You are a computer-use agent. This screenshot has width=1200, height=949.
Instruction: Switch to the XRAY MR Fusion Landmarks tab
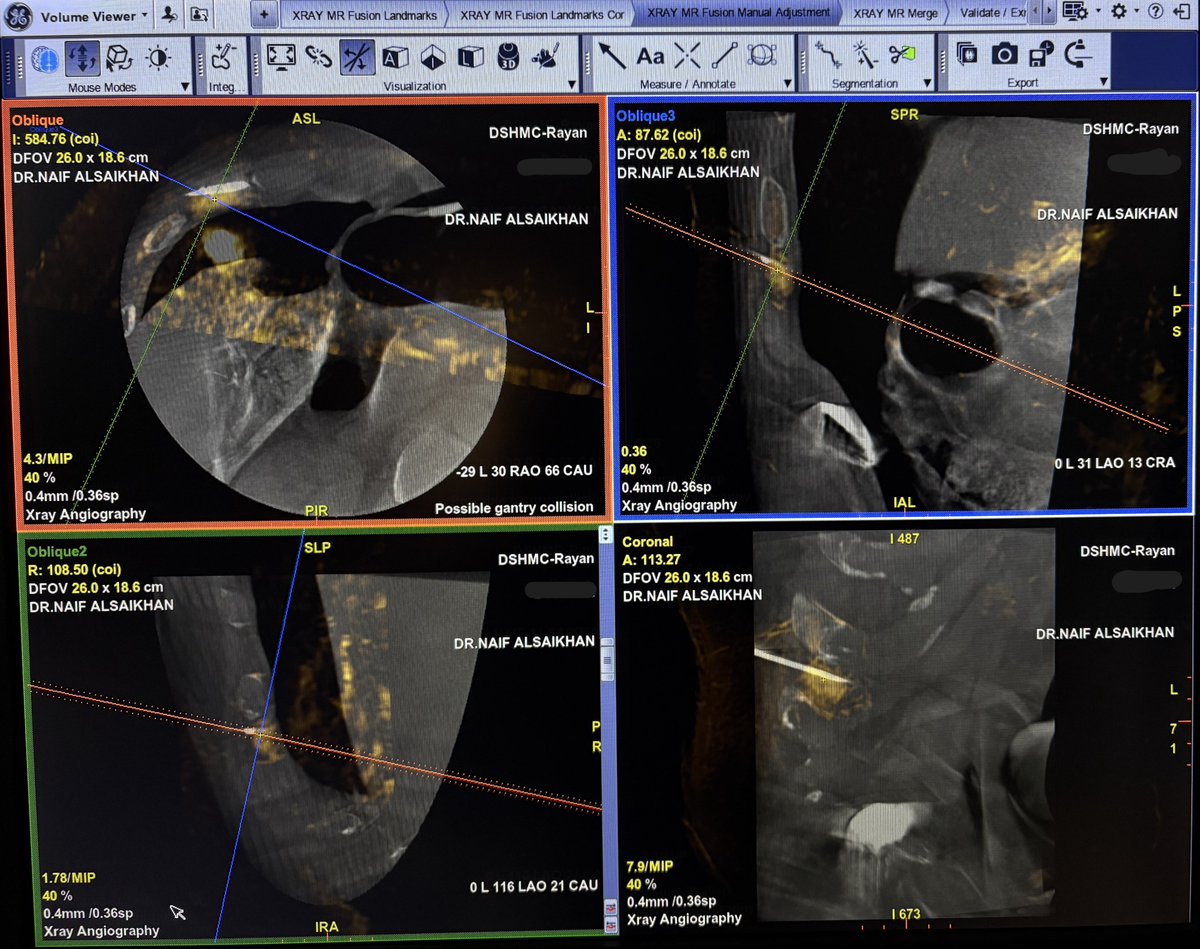pos(364,15)
